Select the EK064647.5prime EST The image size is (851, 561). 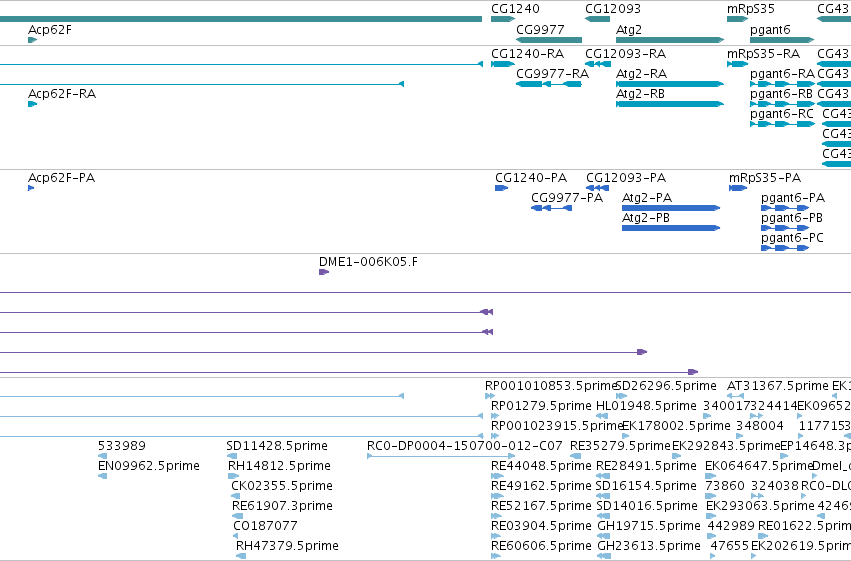[710, 476]
